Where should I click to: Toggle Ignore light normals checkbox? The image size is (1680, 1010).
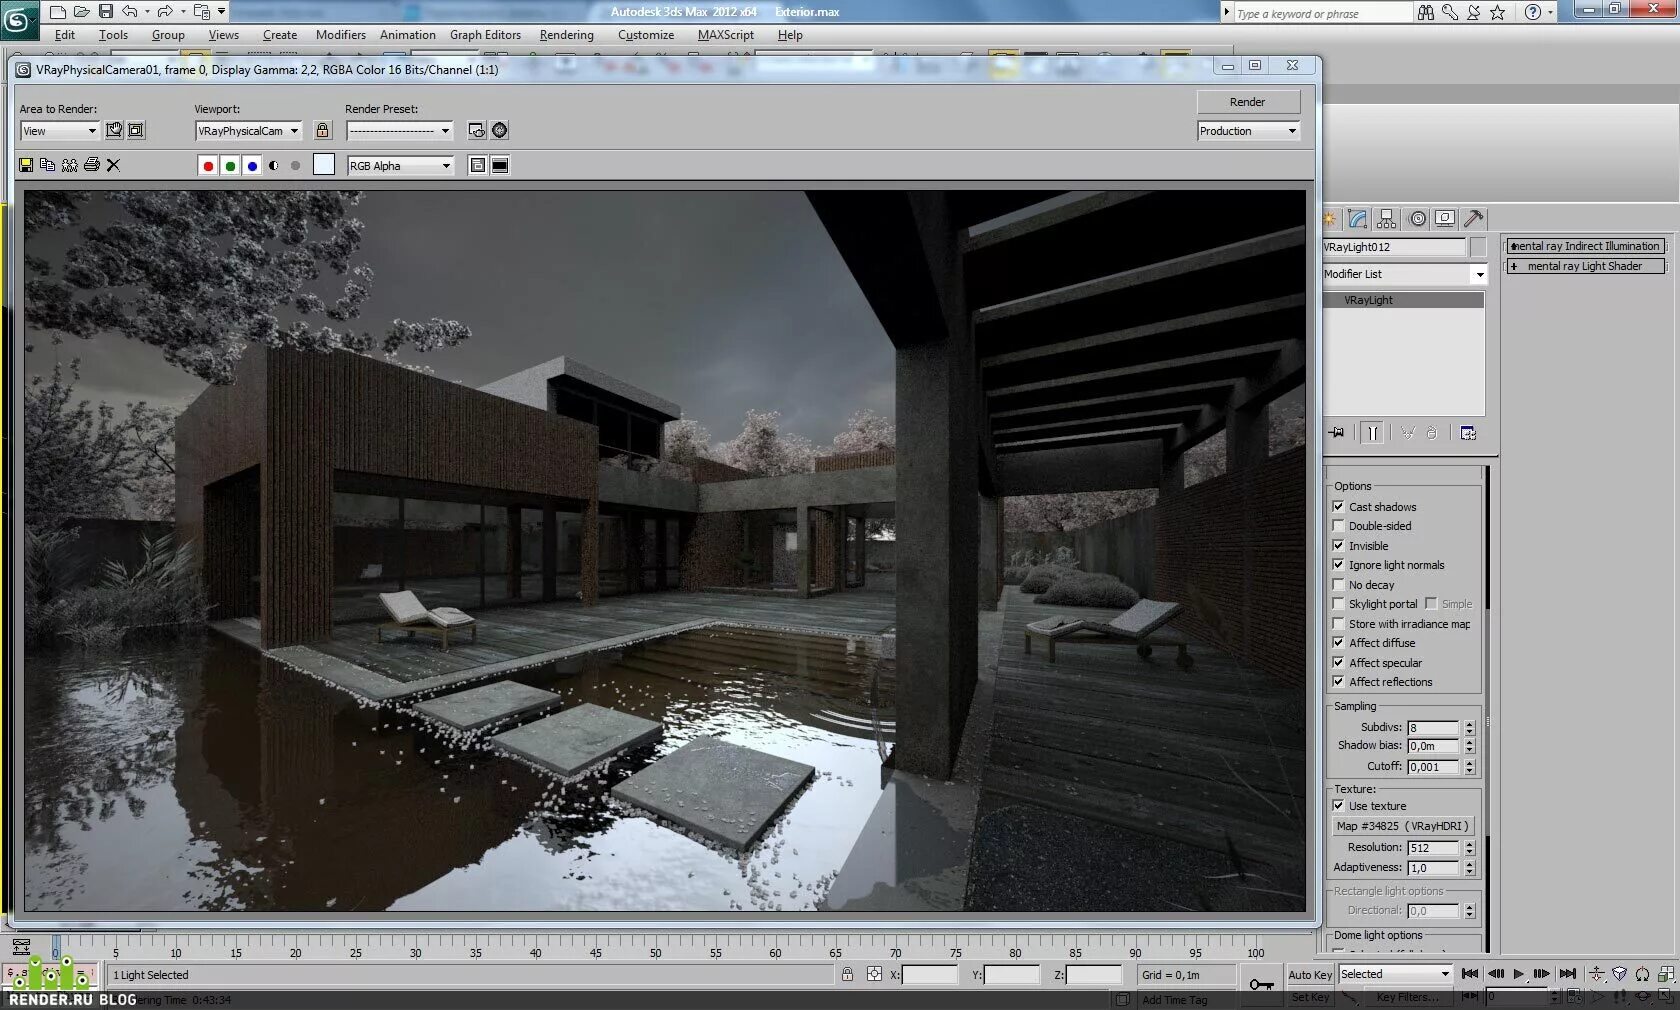(x=1338, y=565)
